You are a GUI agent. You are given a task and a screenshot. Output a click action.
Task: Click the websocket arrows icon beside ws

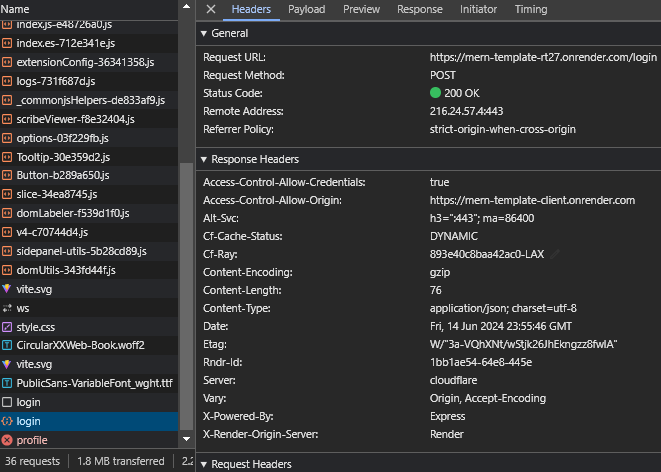7,308
